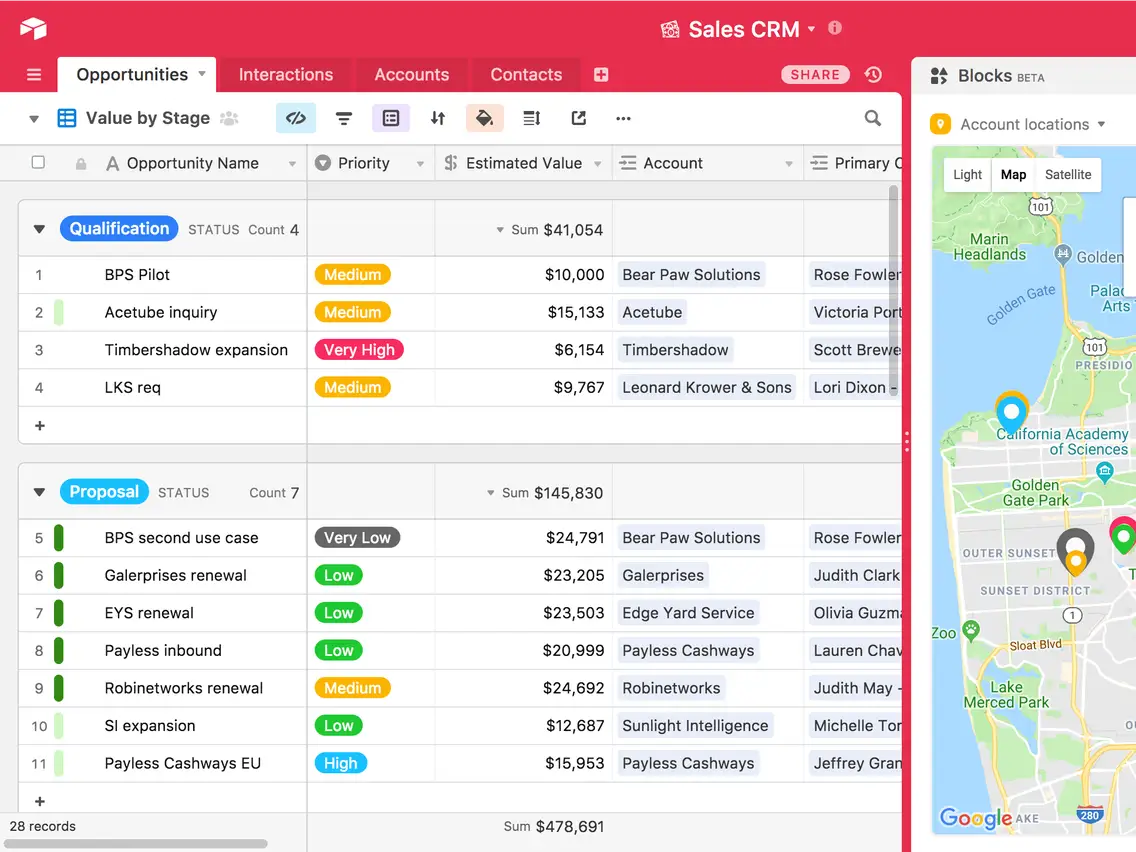1136x852 pixels.
Task: Click the row height adjustment icon
Action: pos(531,118)
